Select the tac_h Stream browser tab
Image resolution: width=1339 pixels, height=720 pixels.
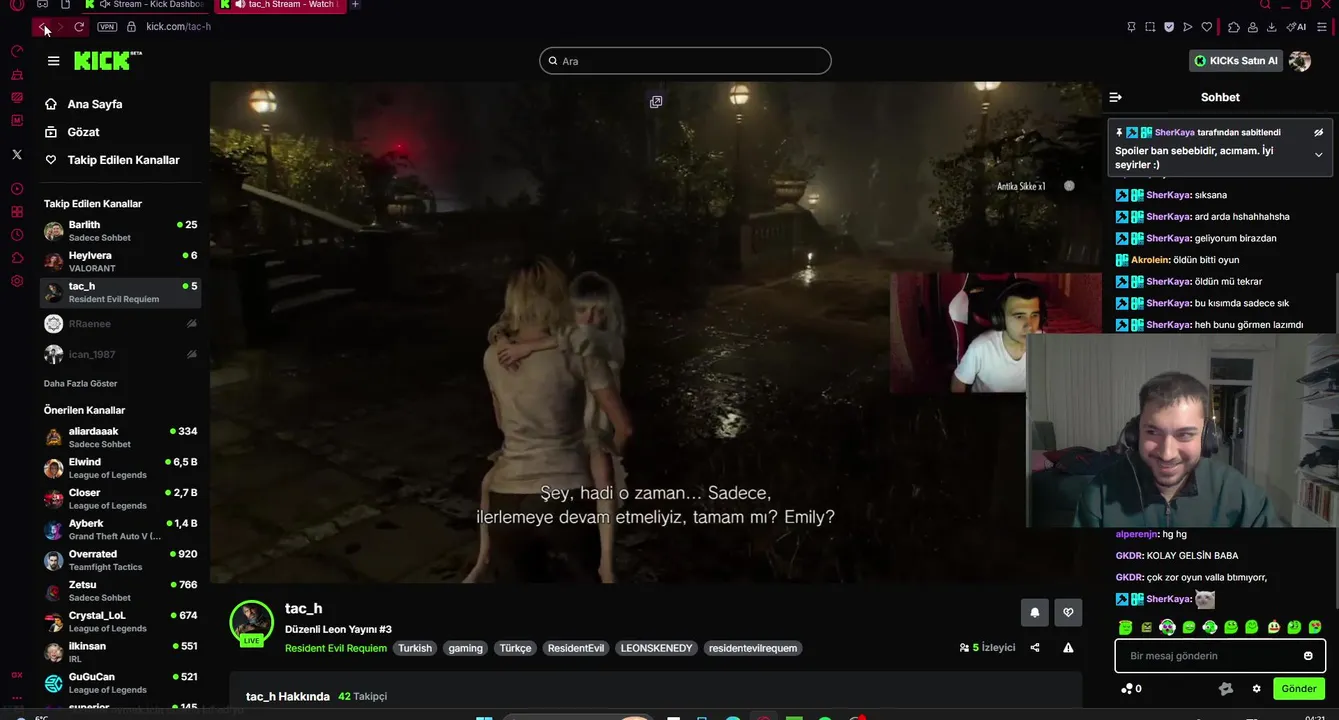coord(283,5)
